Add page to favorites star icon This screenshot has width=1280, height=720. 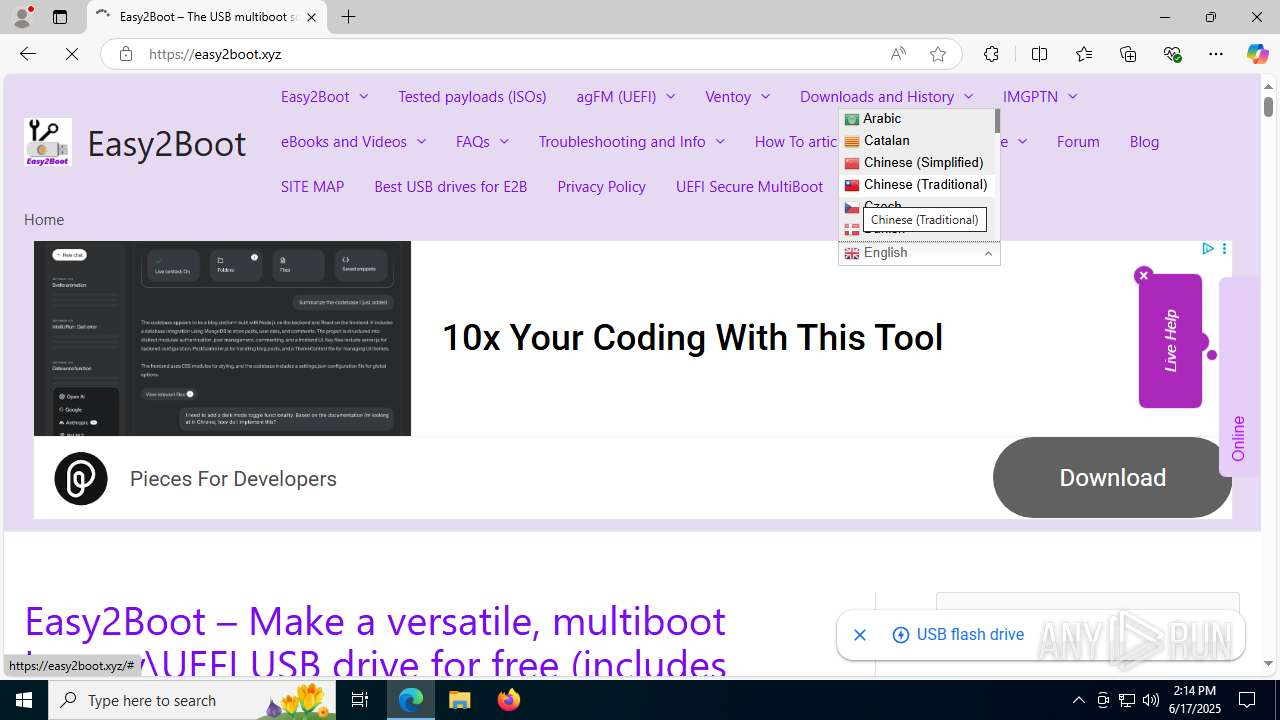tap(938, 54)
